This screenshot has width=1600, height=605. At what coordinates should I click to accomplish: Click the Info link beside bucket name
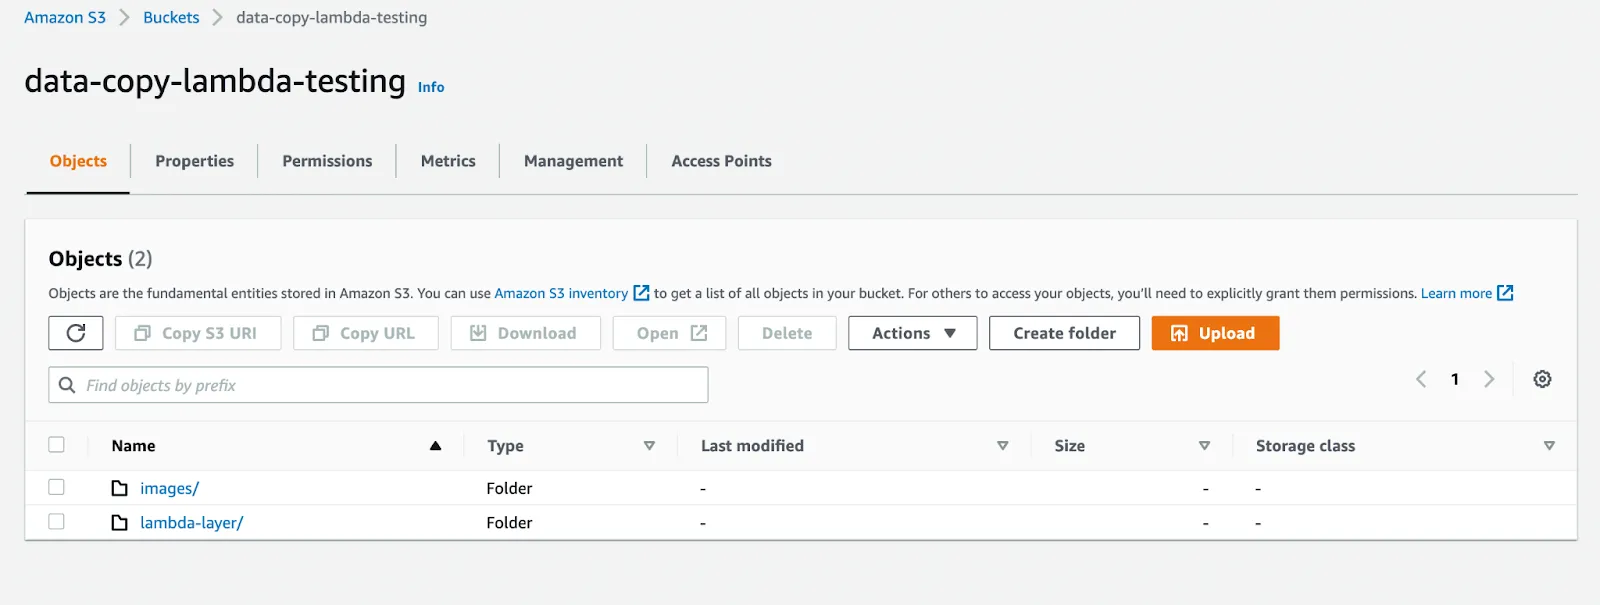click(431, 87)
